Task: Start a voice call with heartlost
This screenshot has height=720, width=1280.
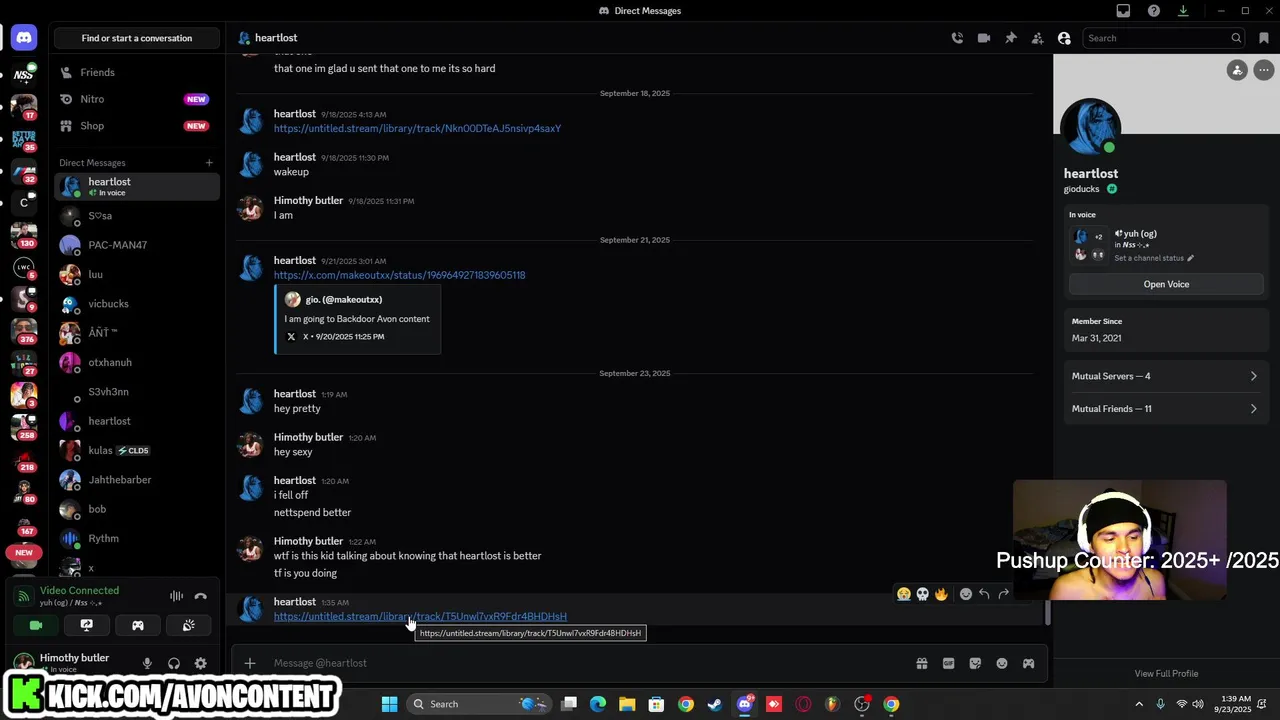Action: 957,38
